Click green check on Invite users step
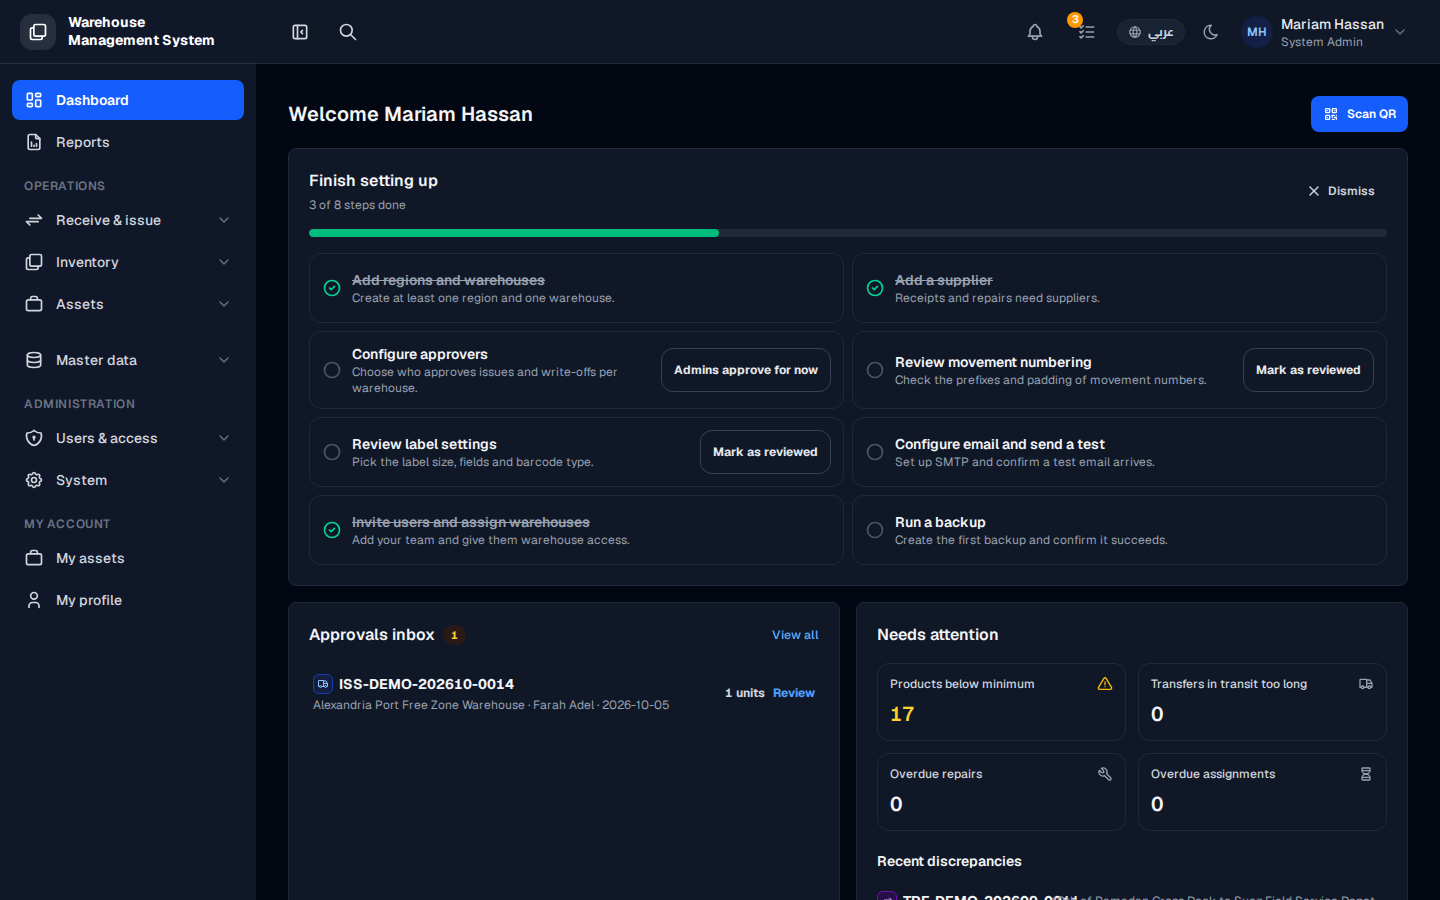The height and width of the screenshot is (900, 1440). click(332, 530)
